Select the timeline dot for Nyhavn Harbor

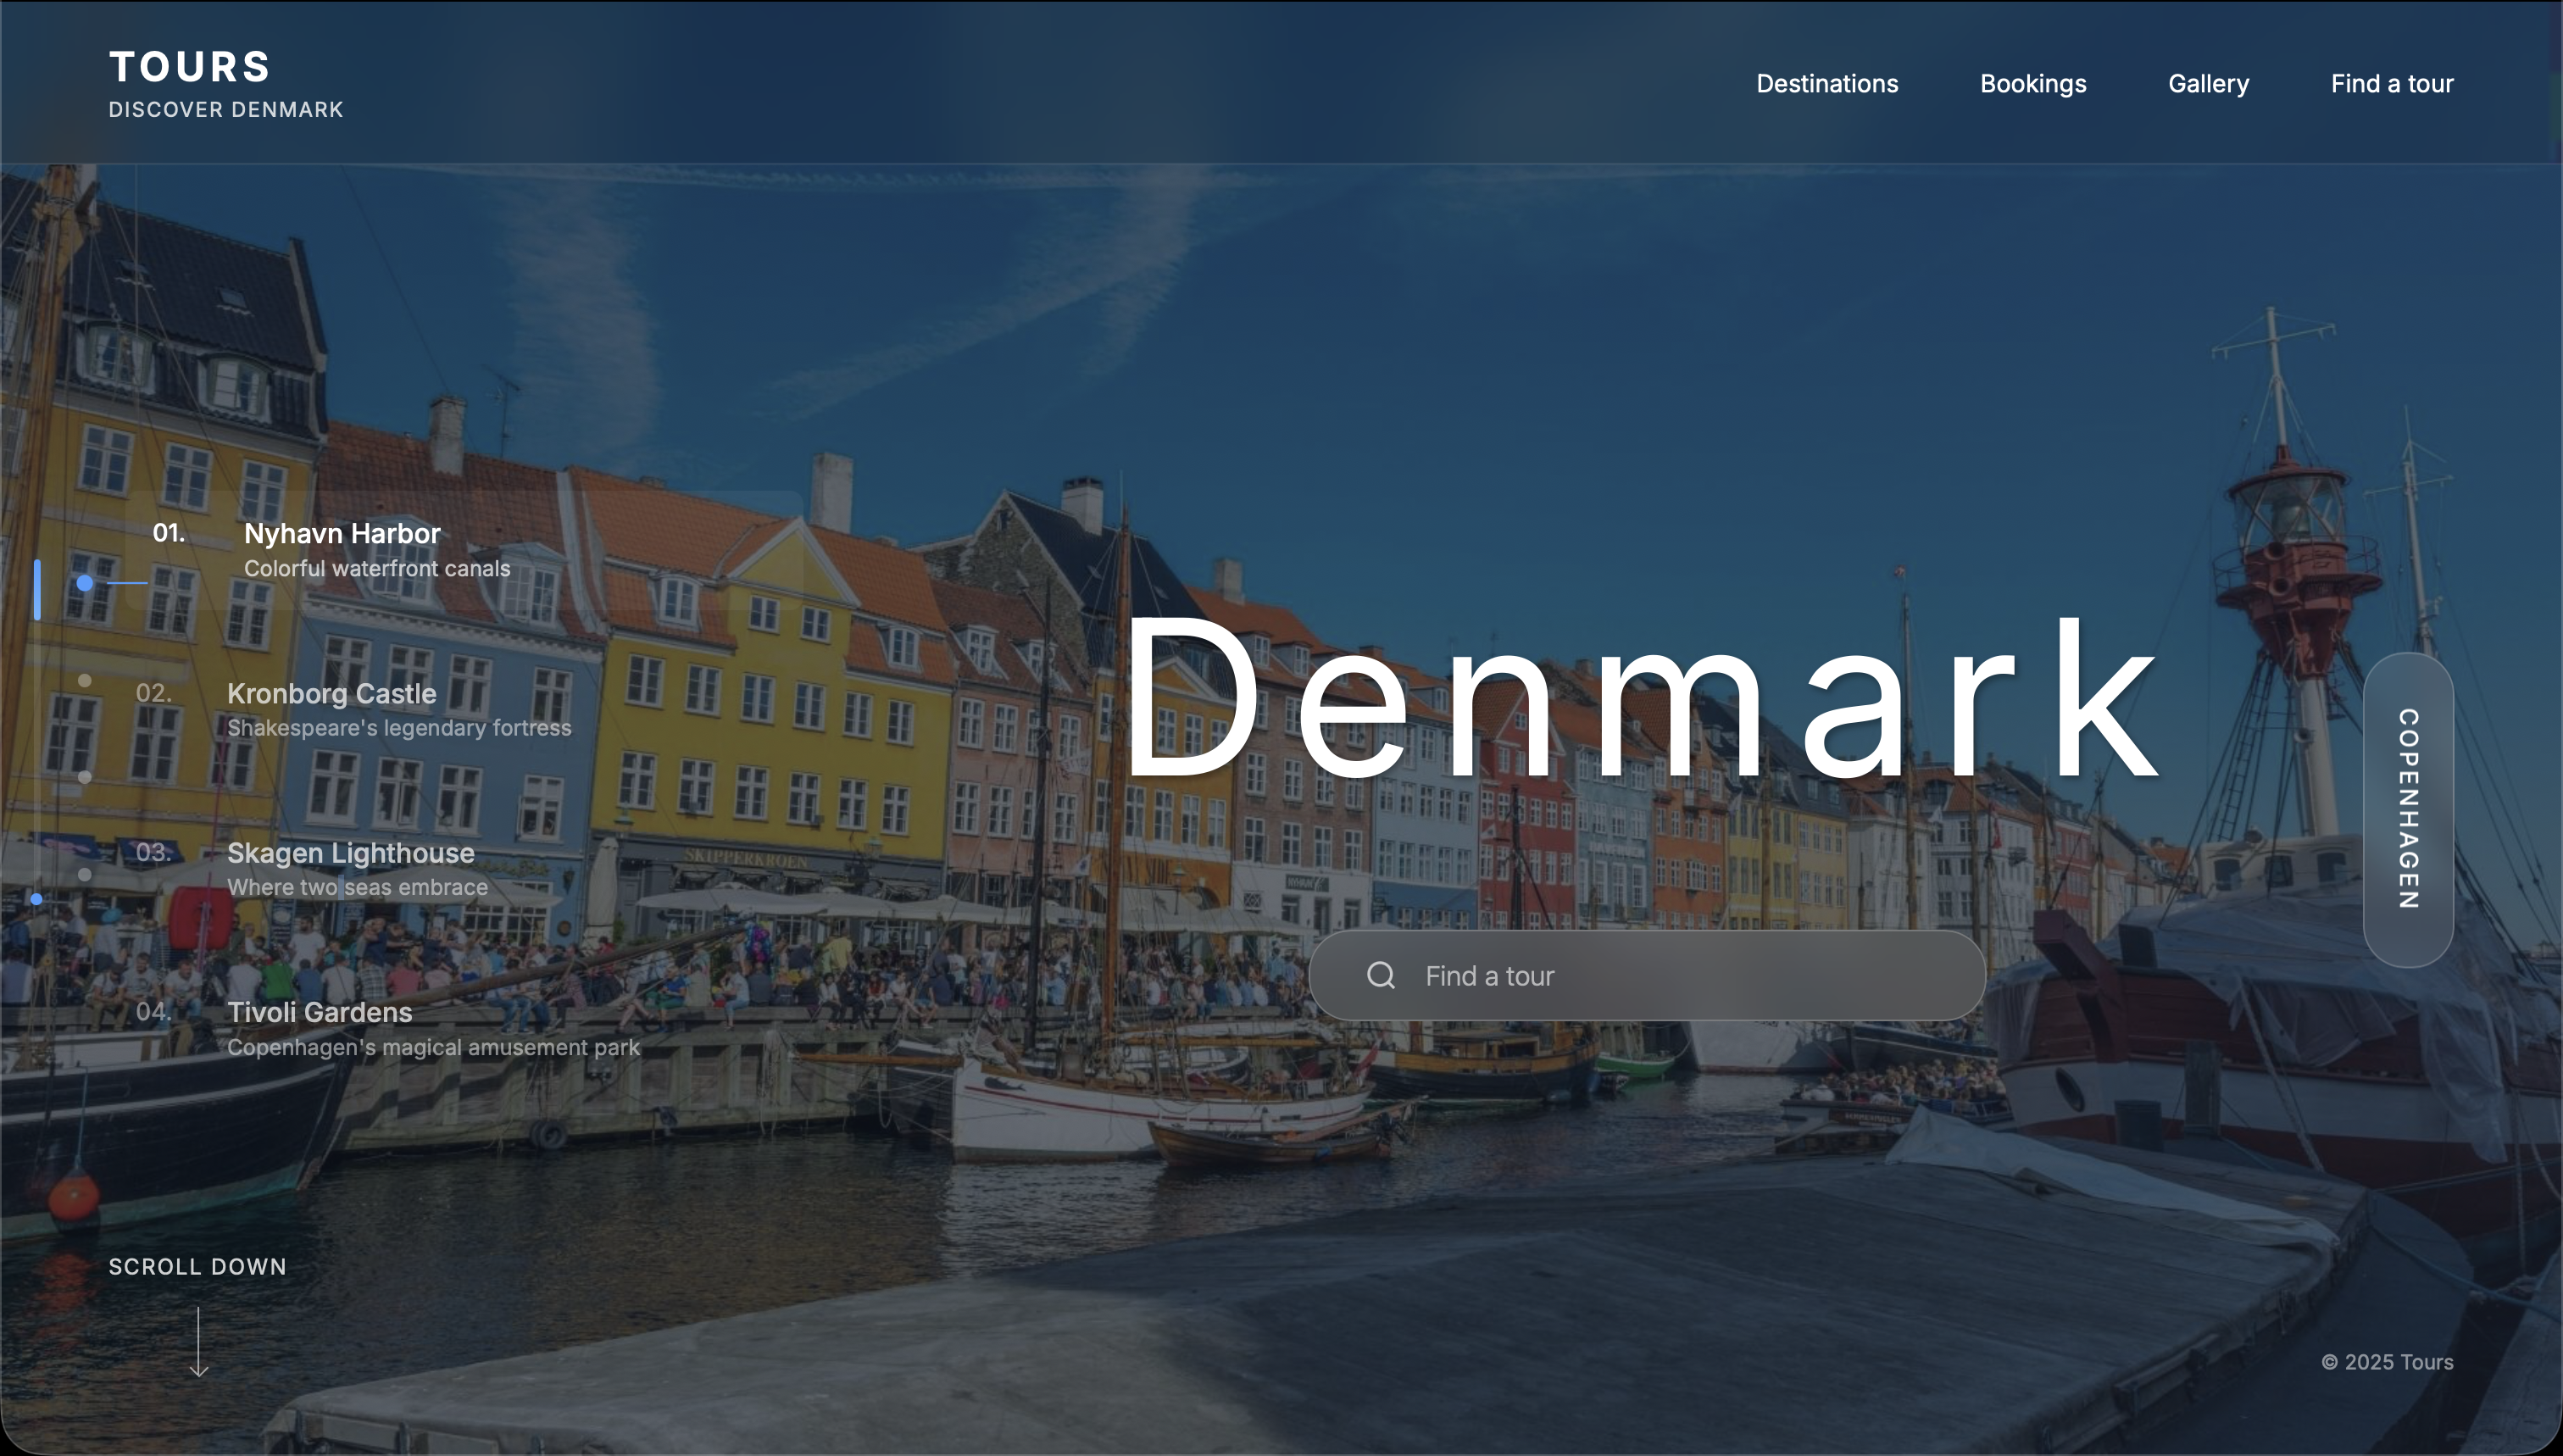coord(84,581)
